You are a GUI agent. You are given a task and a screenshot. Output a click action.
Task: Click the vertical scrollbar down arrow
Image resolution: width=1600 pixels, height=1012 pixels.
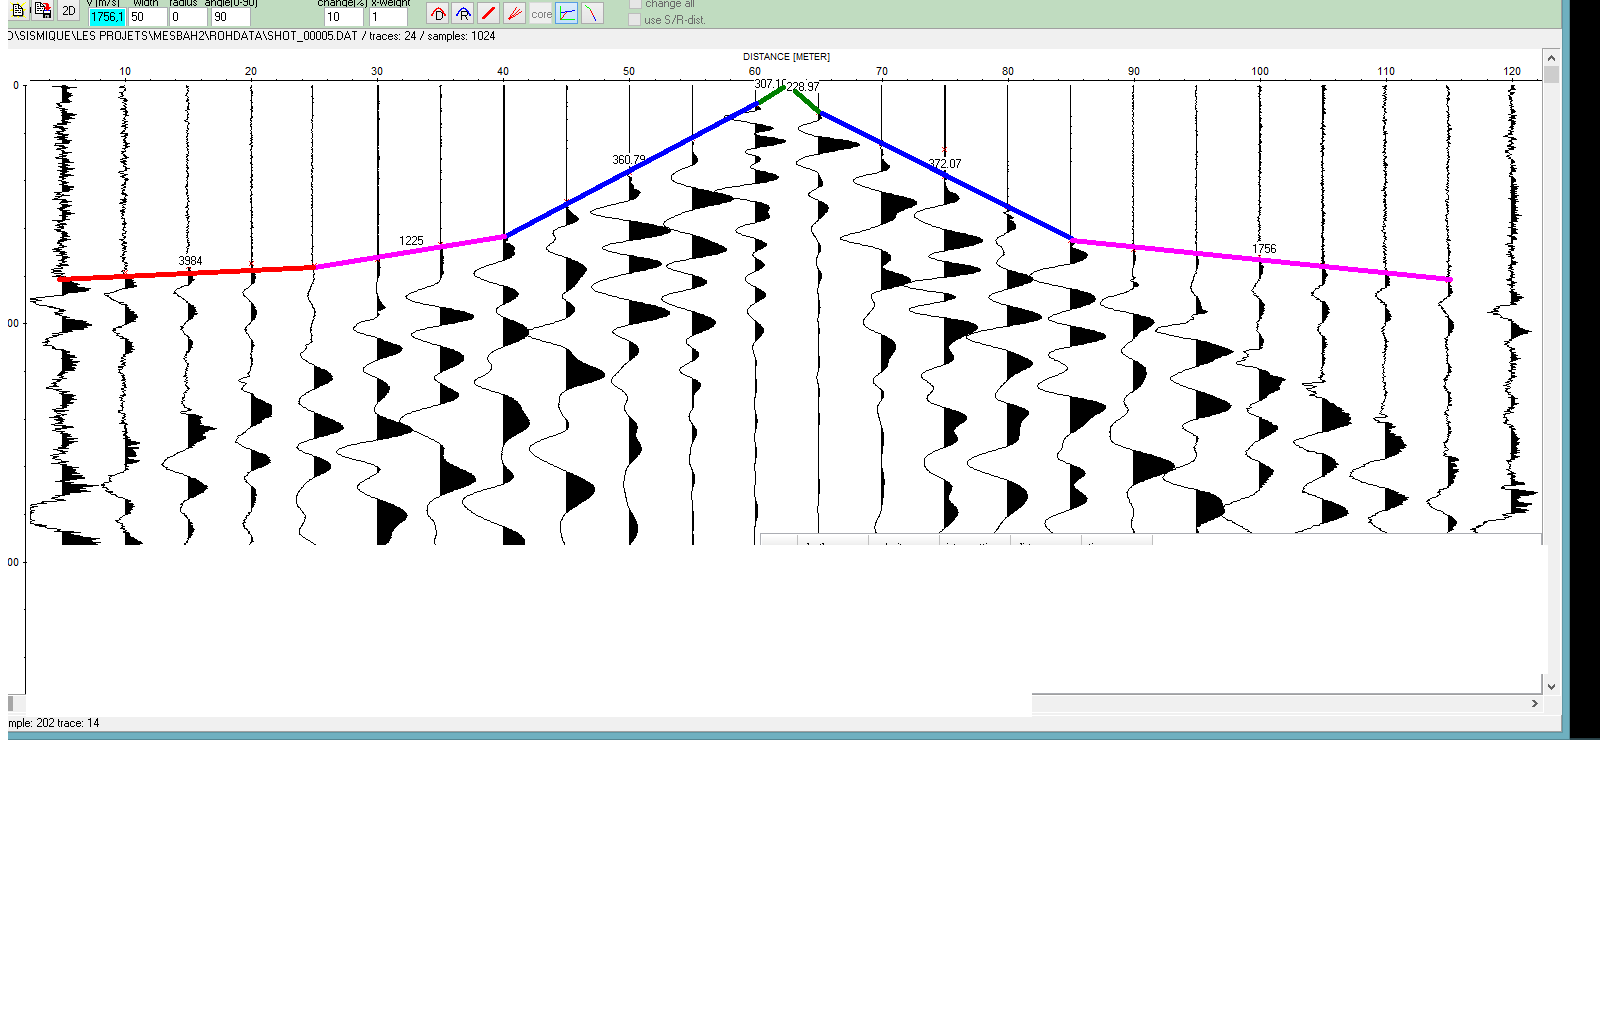tap(1551, 686)
